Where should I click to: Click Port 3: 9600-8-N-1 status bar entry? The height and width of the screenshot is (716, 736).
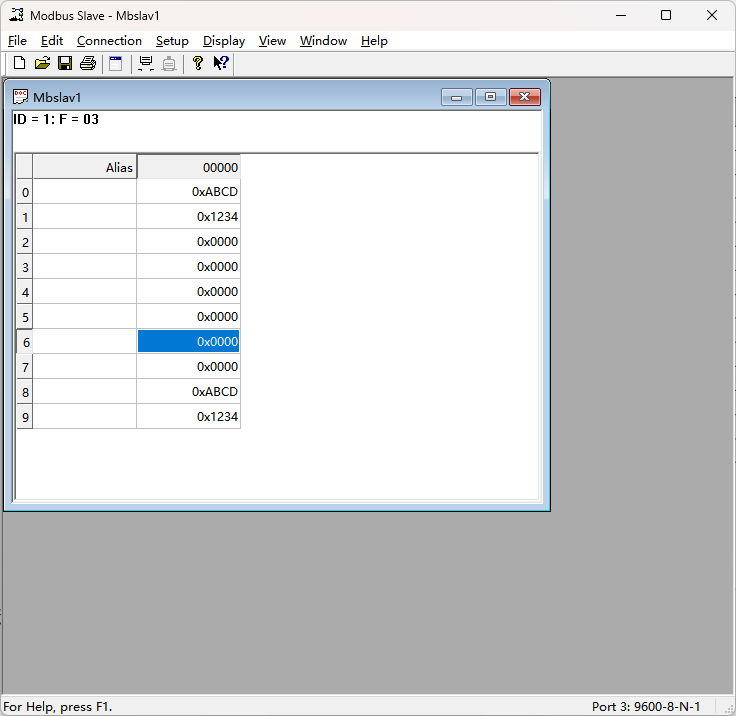646,707
